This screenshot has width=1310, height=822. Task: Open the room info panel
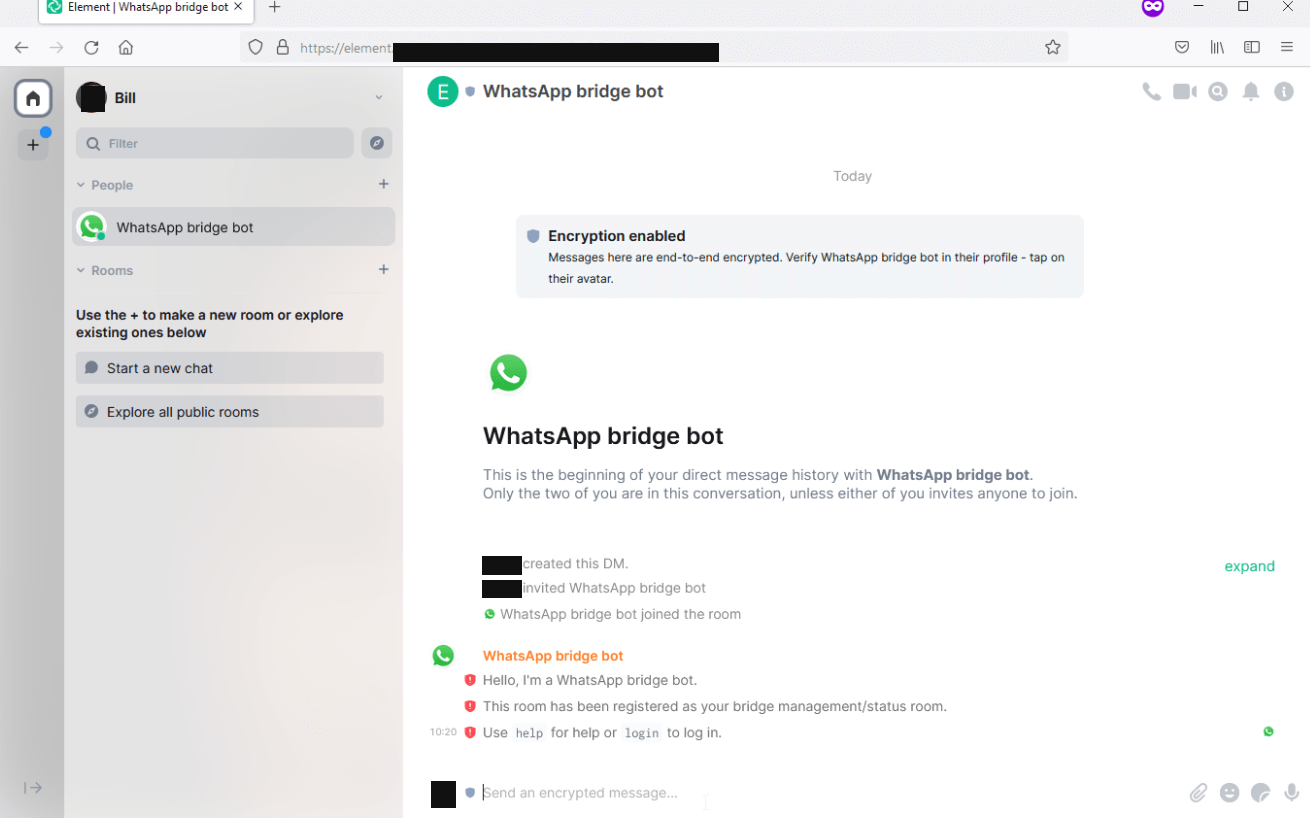click(x=1284, y=92)
